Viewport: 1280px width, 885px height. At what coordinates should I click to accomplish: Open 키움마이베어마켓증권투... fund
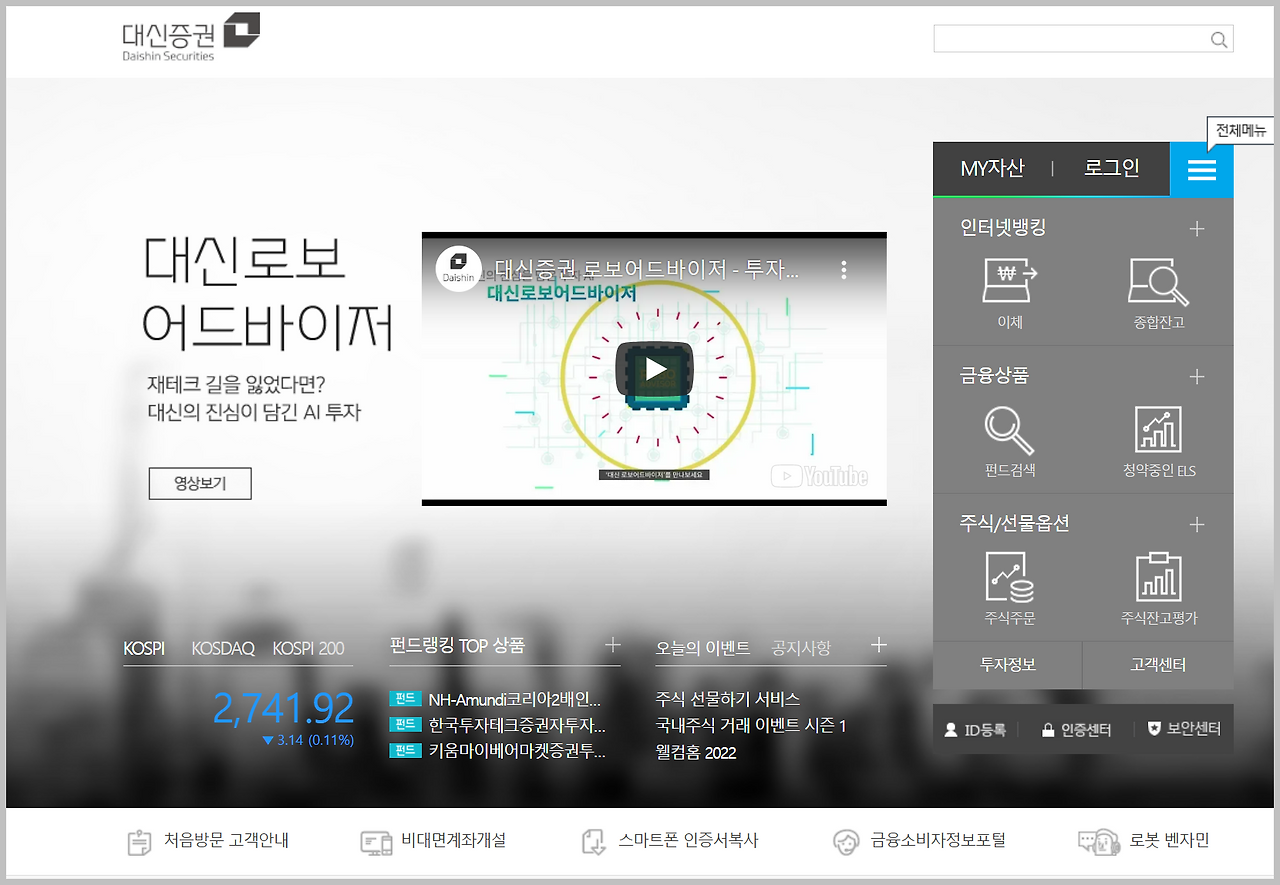[x=516, y=751]
